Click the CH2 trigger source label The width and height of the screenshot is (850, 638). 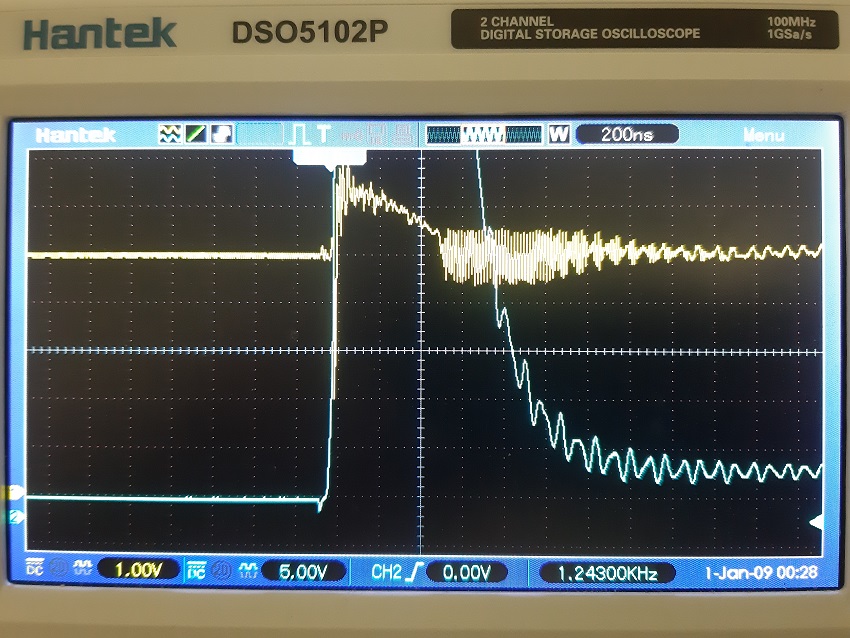coord(387,572)
